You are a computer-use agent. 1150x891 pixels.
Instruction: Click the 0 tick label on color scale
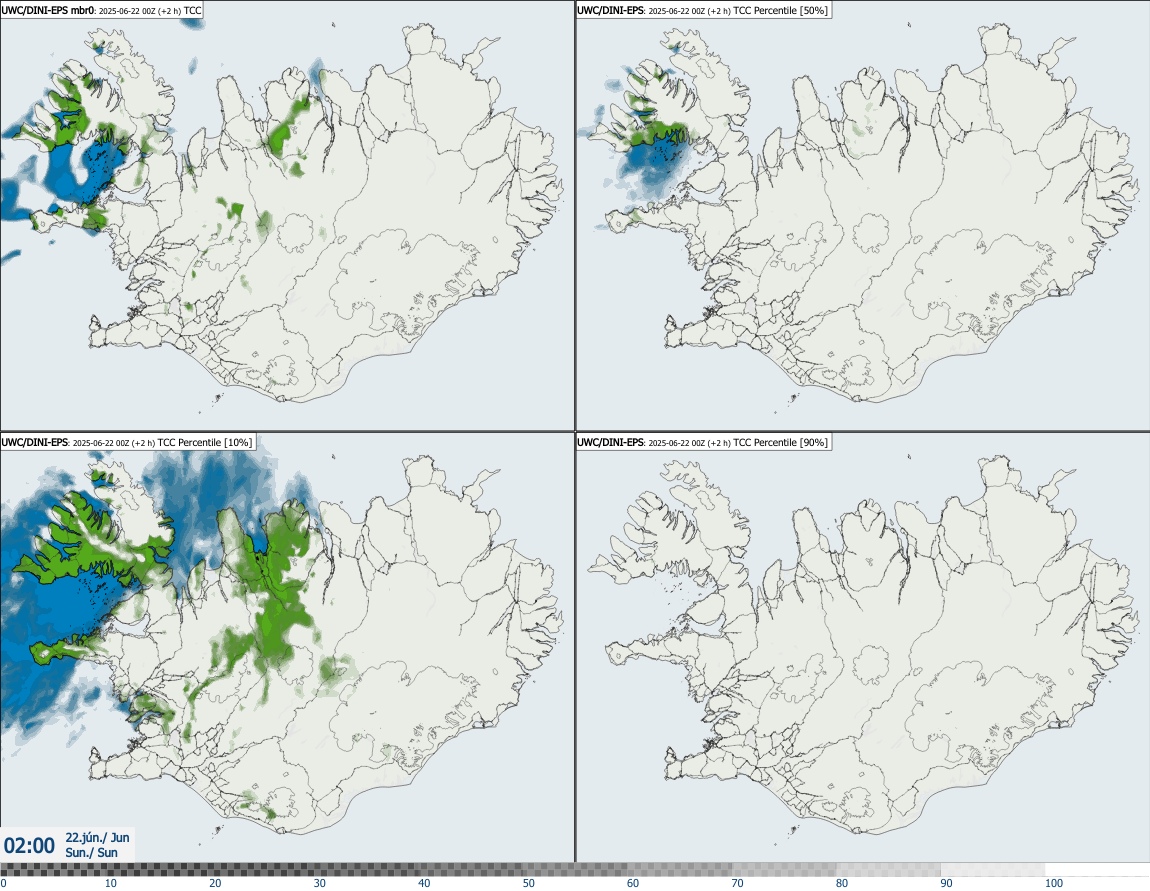pos(4,884)
